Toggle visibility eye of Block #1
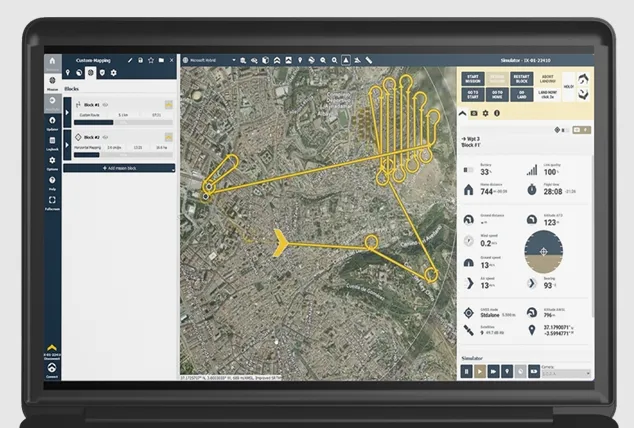This screenshot has height=428, width=634. point(106,105)
